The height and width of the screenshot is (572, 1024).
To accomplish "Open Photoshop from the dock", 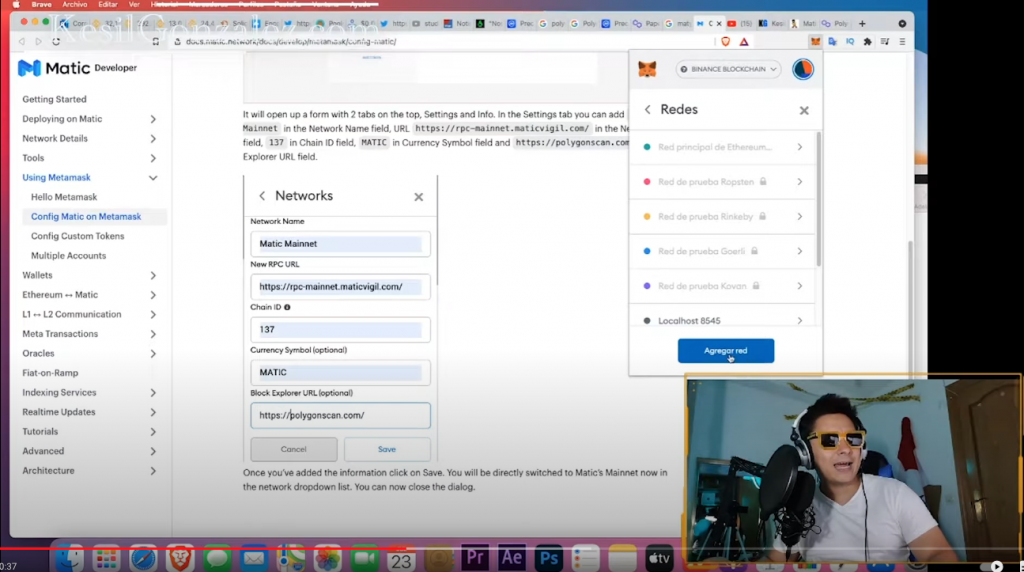I will tap(548, 558).
